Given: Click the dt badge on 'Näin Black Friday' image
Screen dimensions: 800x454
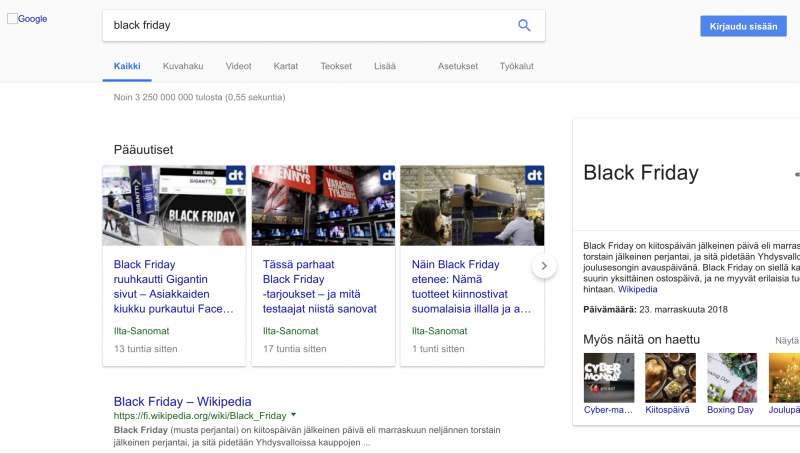Looking at the screenshot, I should [534, 175].
